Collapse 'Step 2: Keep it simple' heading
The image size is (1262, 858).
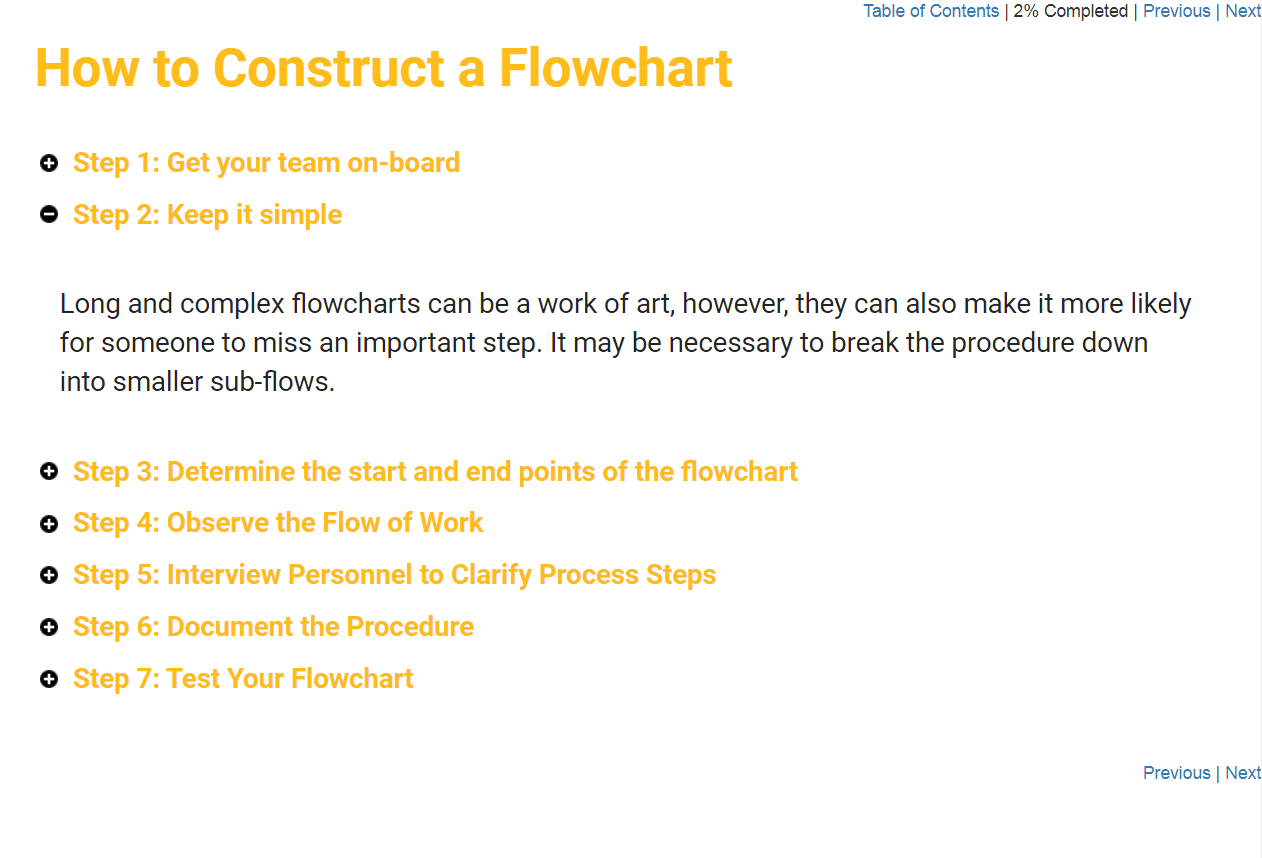(207, 214)
